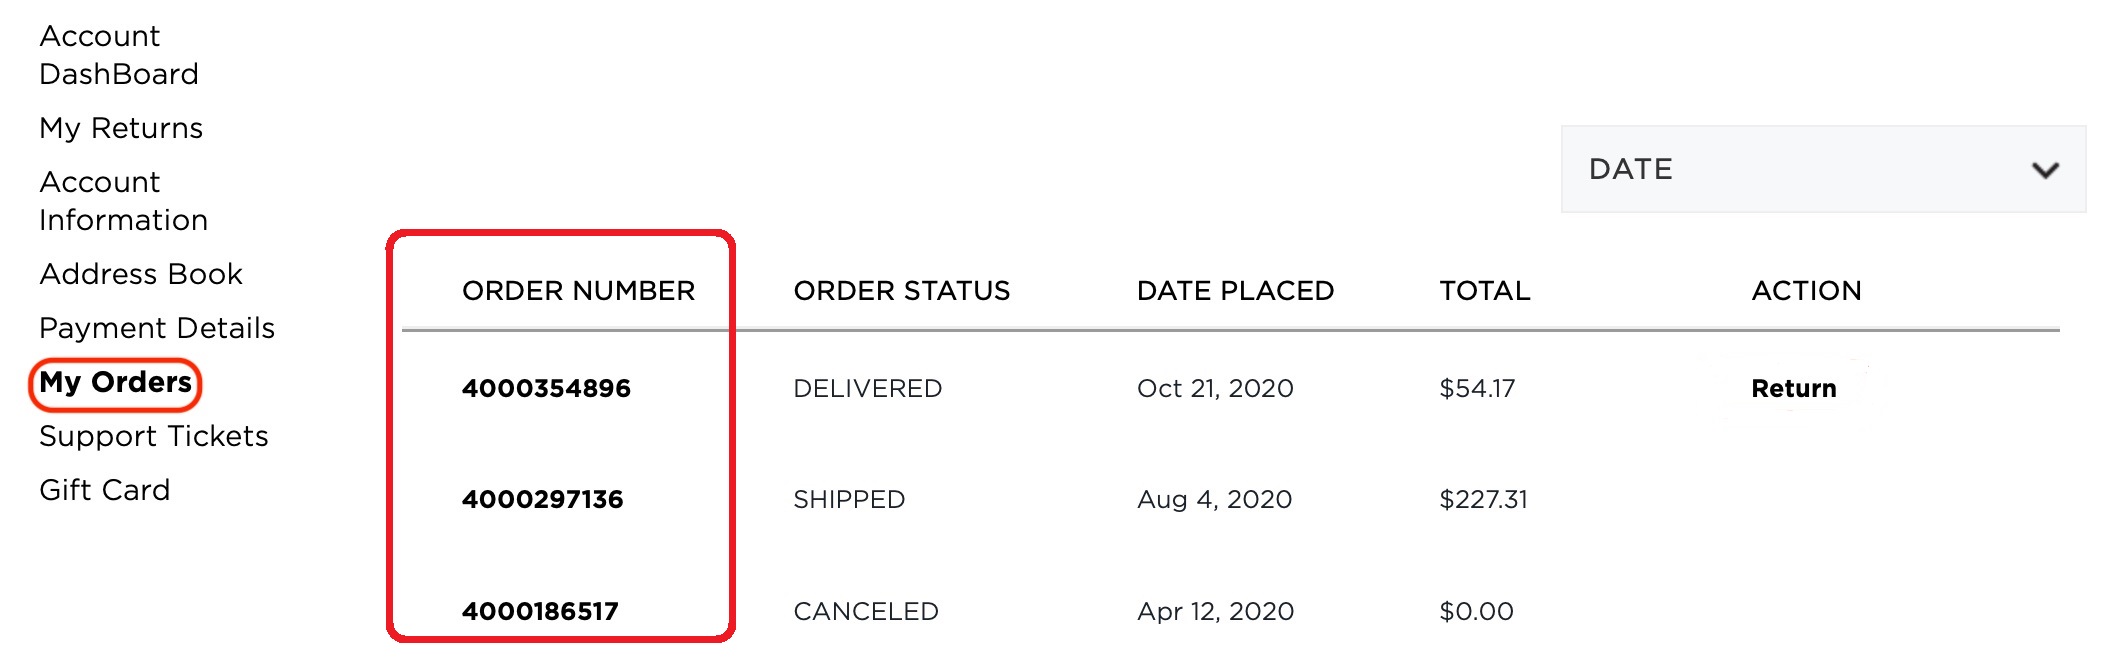Start a Return for order 4000354896
The width and height of the screenshot is (2114, 658).
(1791, 388)
